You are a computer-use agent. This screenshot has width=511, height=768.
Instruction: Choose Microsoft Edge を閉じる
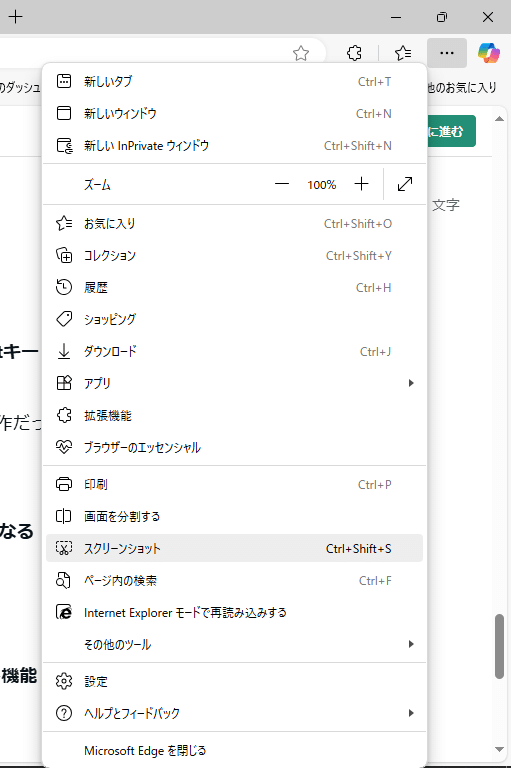point(234,750)
